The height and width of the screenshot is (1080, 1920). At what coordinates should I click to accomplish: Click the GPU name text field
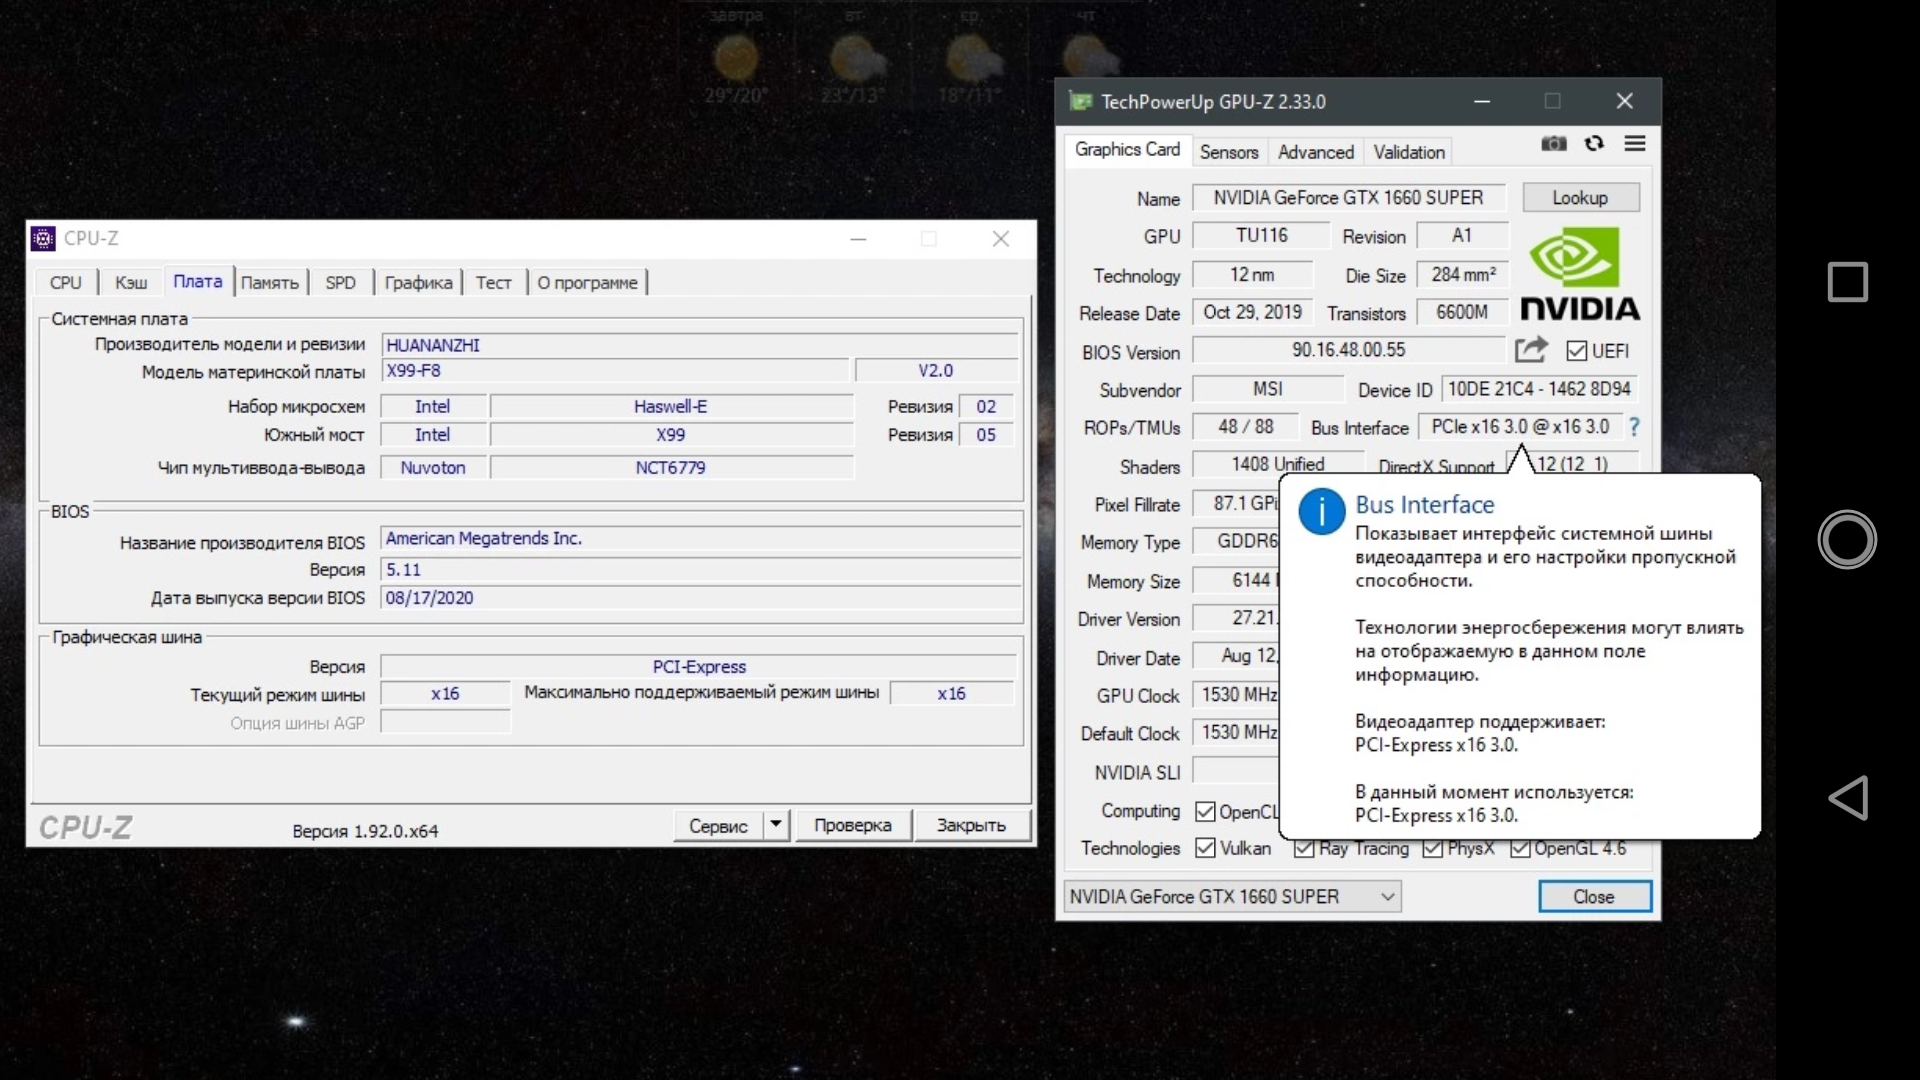click(x=1348, y=198)
